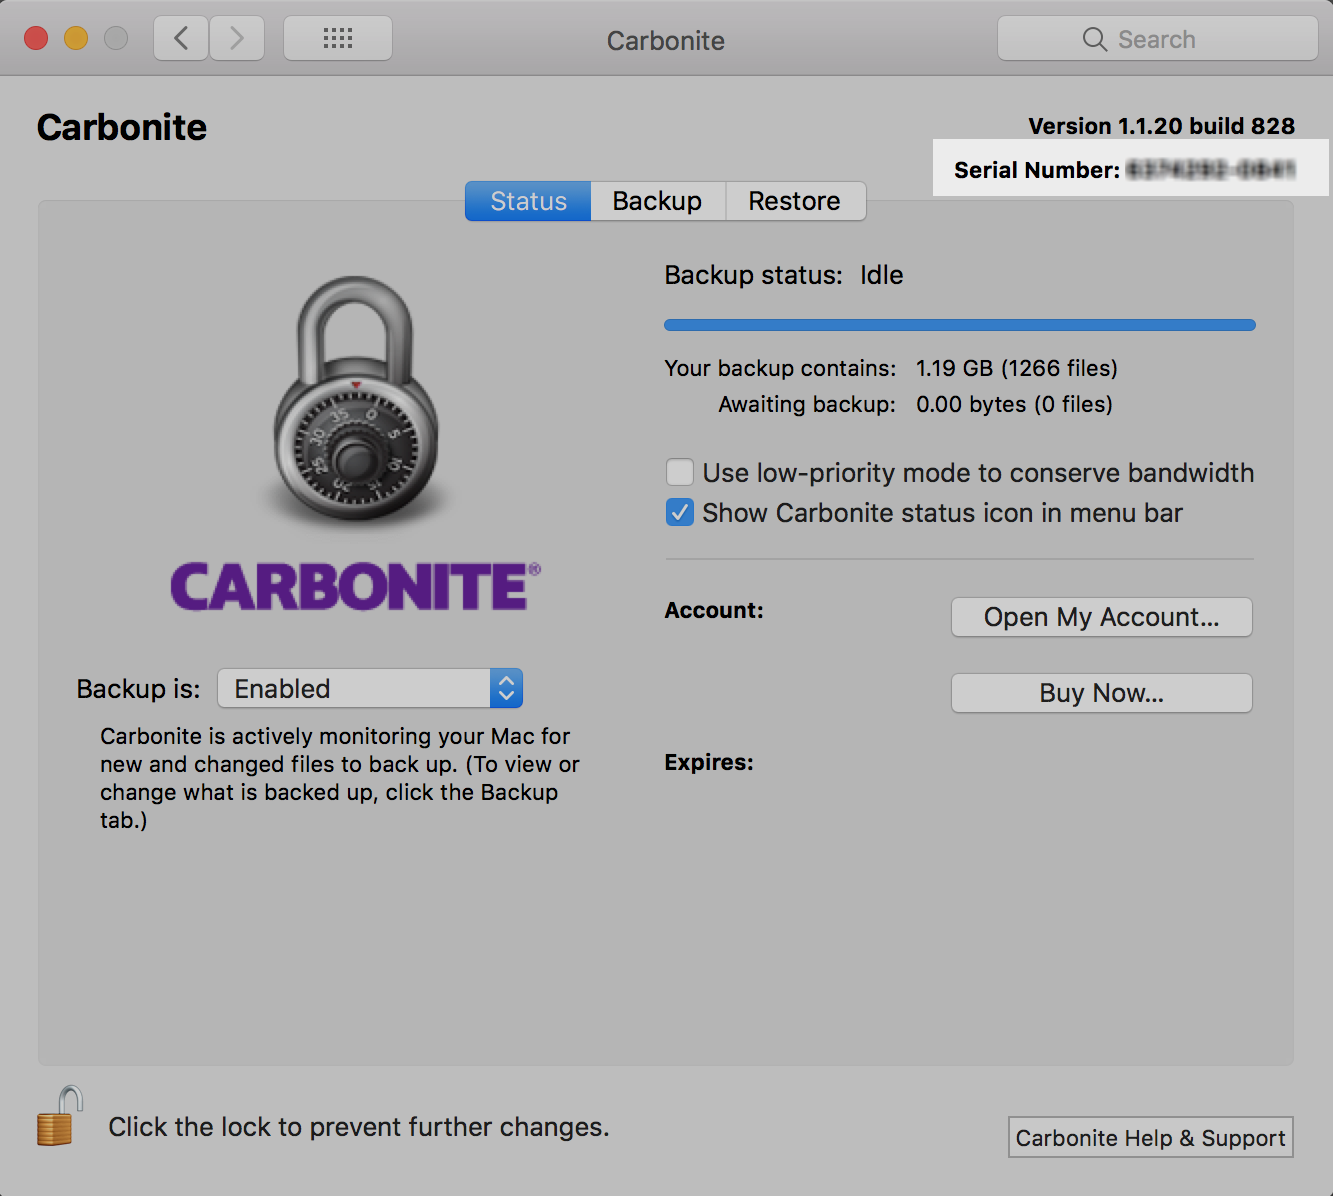The height and width of the screenshot is (1196, 1333).
Task: Uncheck Show Carbonite status icon in menu bar
Action: tap(680, 513)
